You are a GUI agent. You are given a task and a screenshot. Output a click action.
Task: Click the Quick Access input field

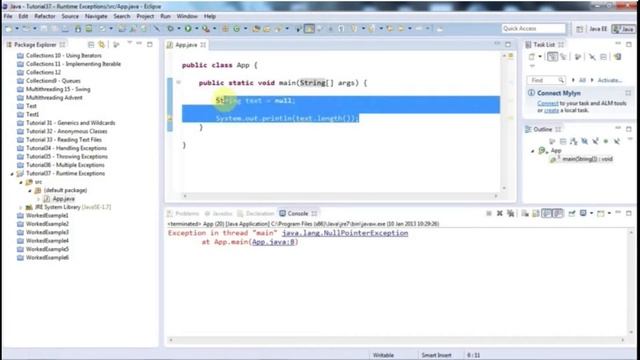533,29
